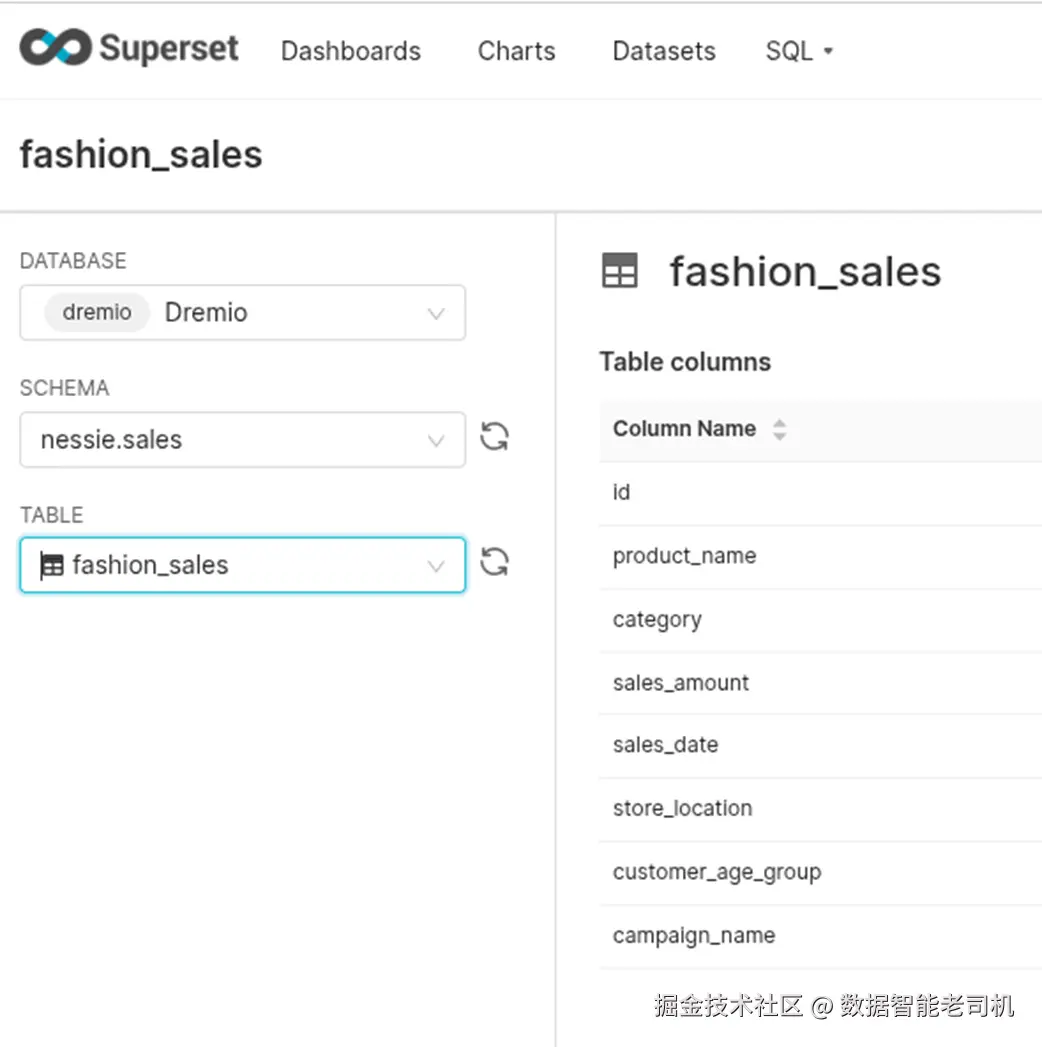The height and width of the screenshot is (1047, 1042).
Task: Click the customer_age_group column row
Action: coord(716,872)
